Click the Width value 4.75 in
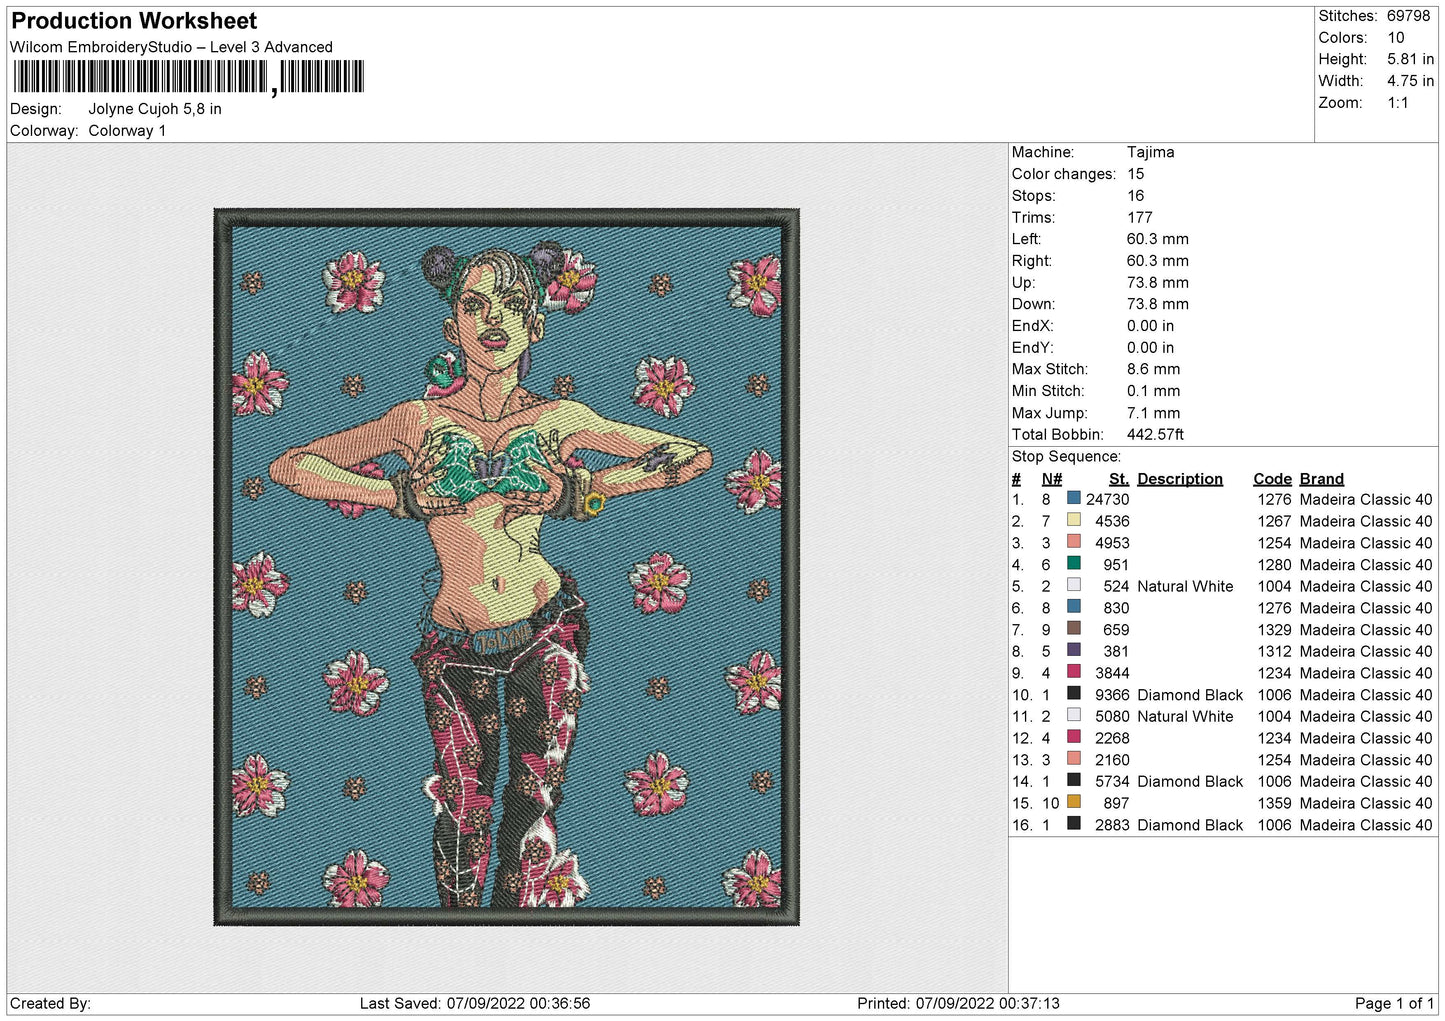Image resolution: width=1445 pixels, height=1021 pixels. point(1410,81)
